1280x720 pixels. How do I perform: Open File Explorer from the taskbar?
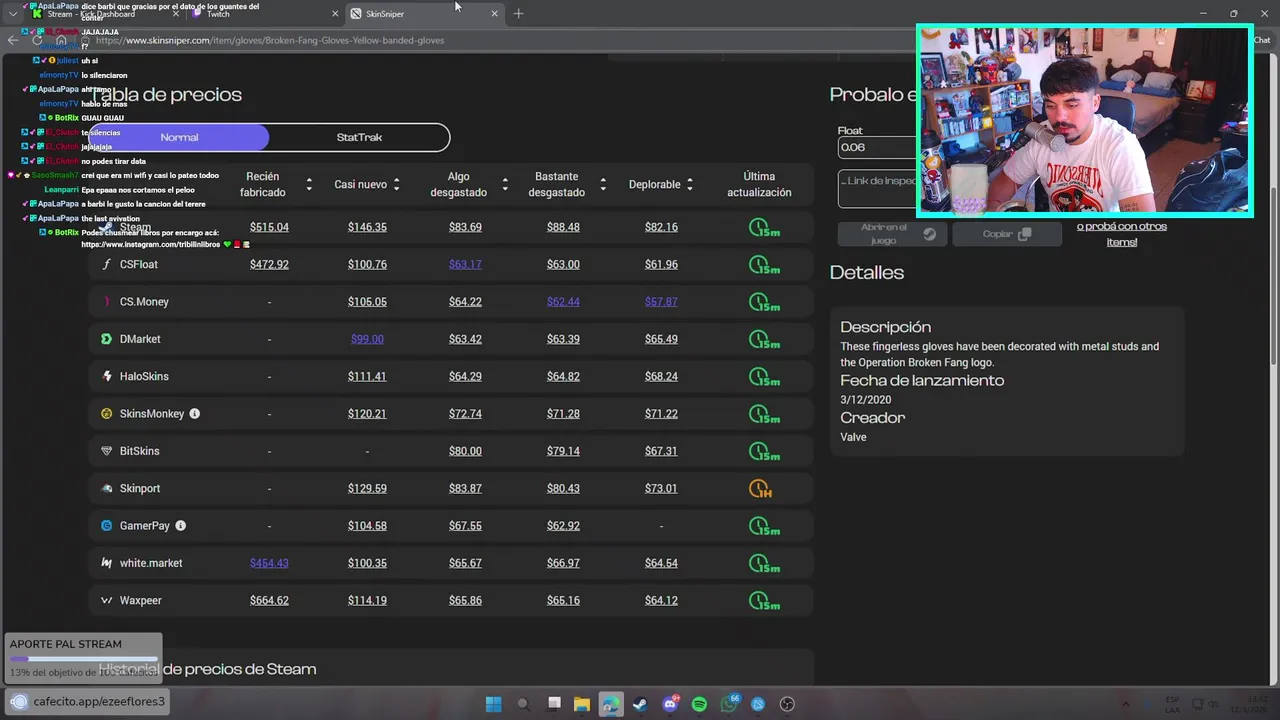click(x=581, y=704)
